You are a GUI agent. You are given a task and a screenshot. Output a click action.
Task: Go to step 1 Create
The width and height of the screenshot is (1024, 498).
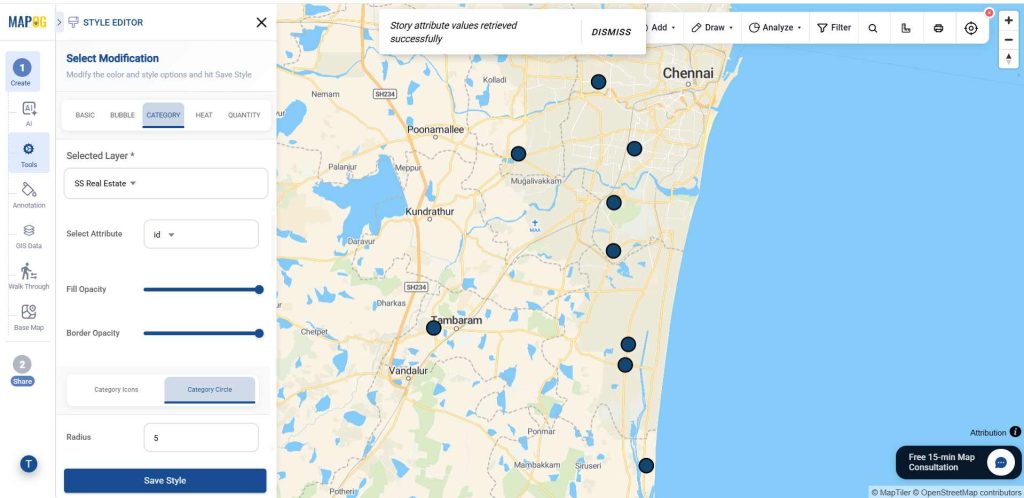pyautogui.click(x=22, y=71)
